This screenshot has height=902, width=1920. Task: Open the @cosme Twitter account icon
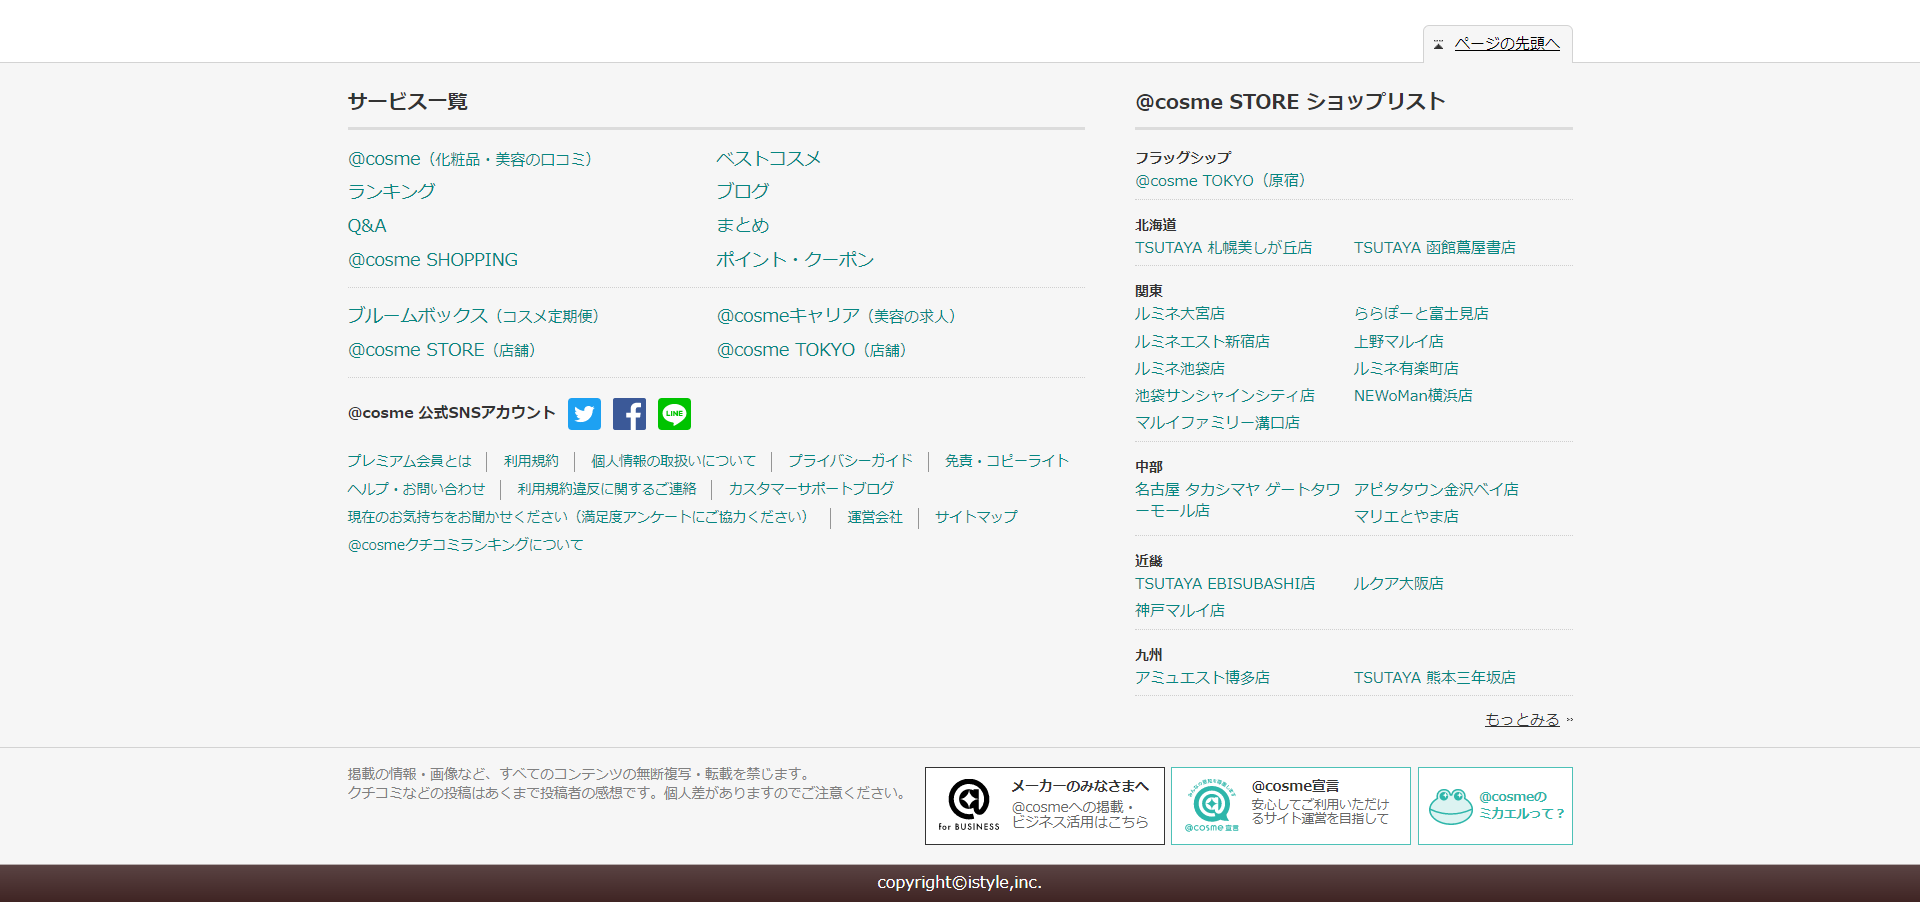click(584, 414)
